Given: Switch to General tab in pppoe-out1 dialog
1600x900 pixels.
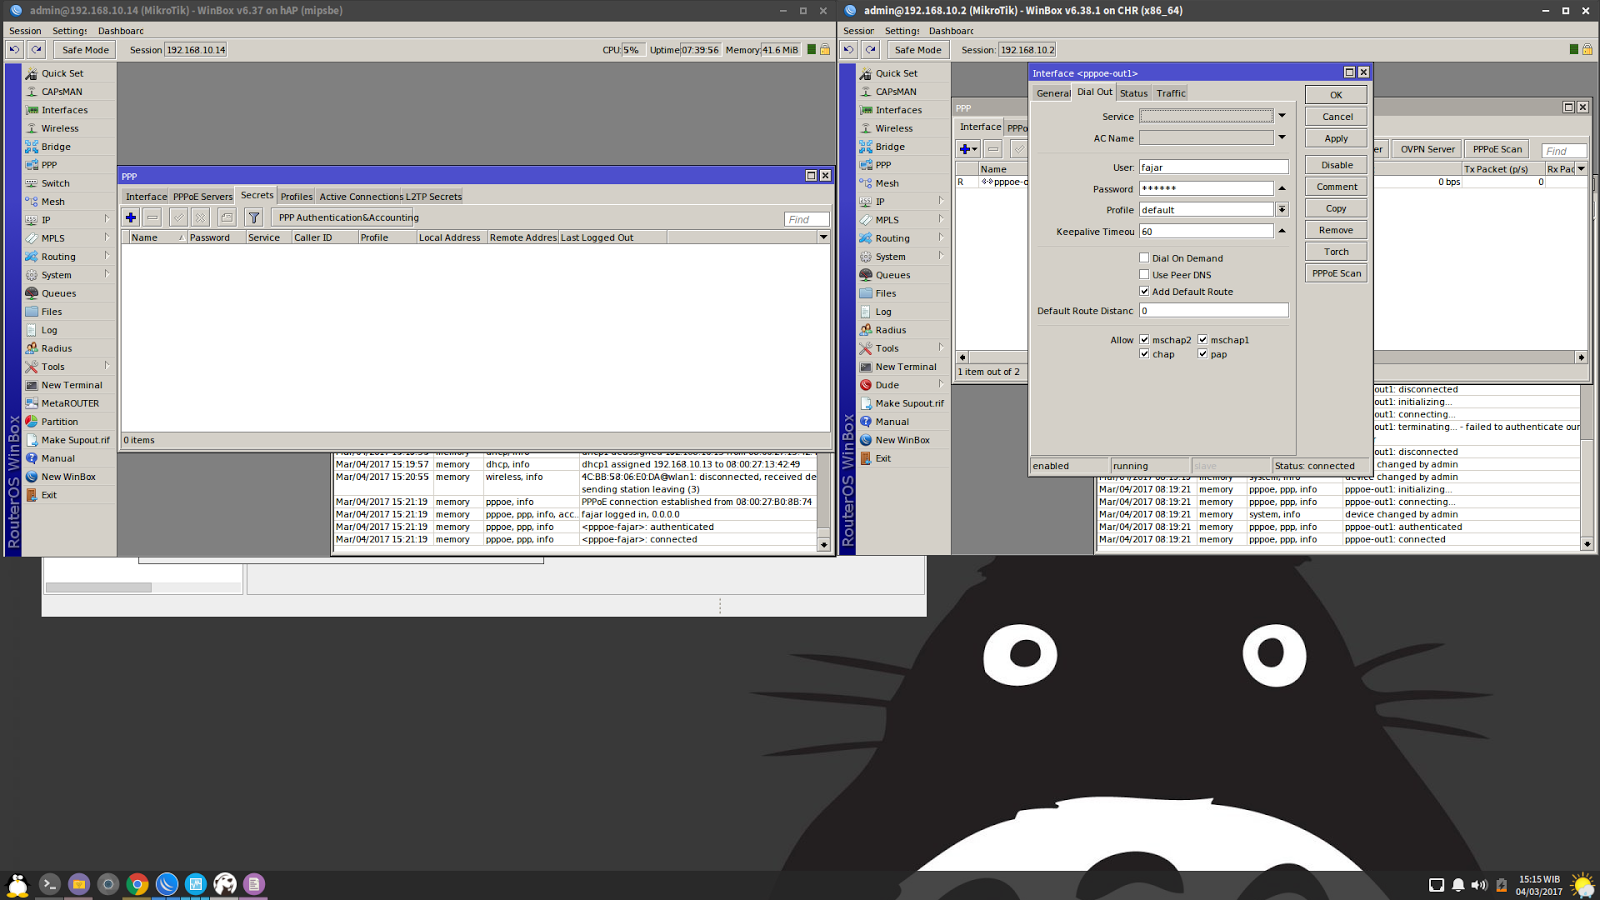Looking at the screenshot, I should 1052,93.
